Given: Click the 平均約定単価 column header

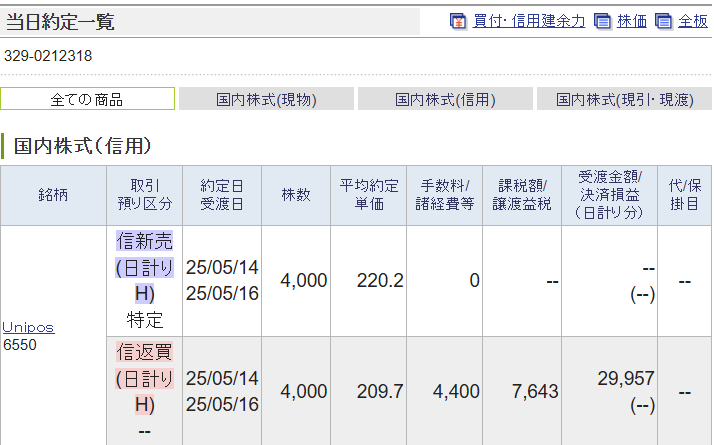Looking at the screenshot, I should (369, 195).
